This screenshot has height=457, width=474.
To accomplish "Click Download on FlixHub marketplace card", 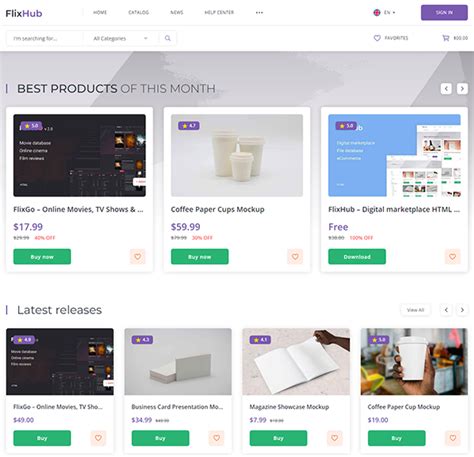I will [x=357, y=257].
